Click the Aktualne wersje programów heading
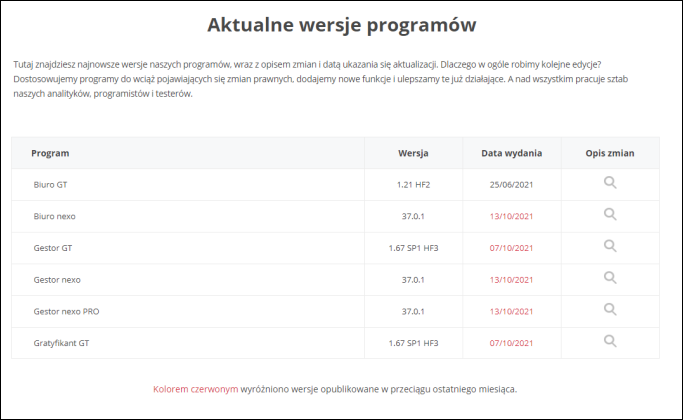683x420 pixels. pyautogui.click(x=342, y=25)
